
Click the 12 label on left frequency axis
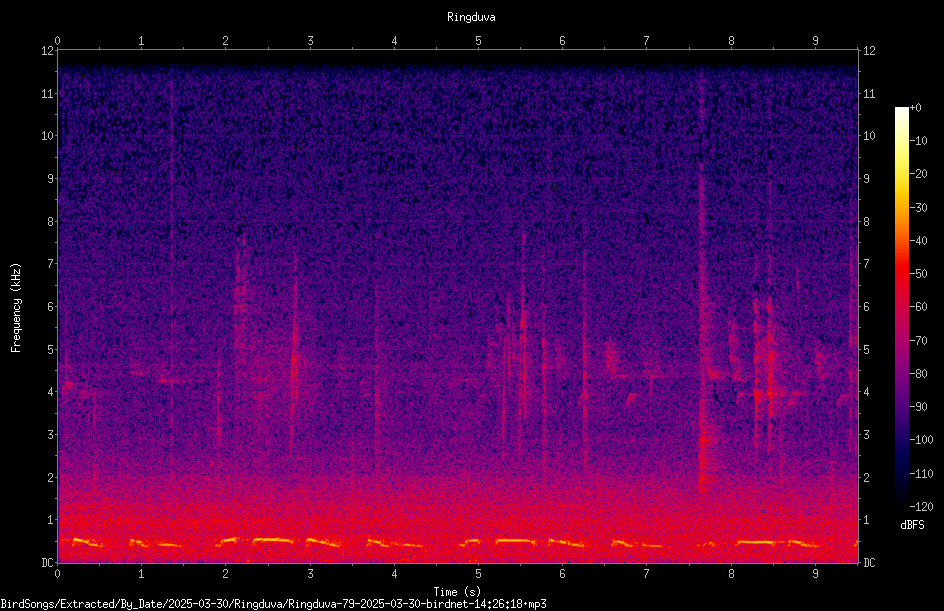tap(48, 51)
